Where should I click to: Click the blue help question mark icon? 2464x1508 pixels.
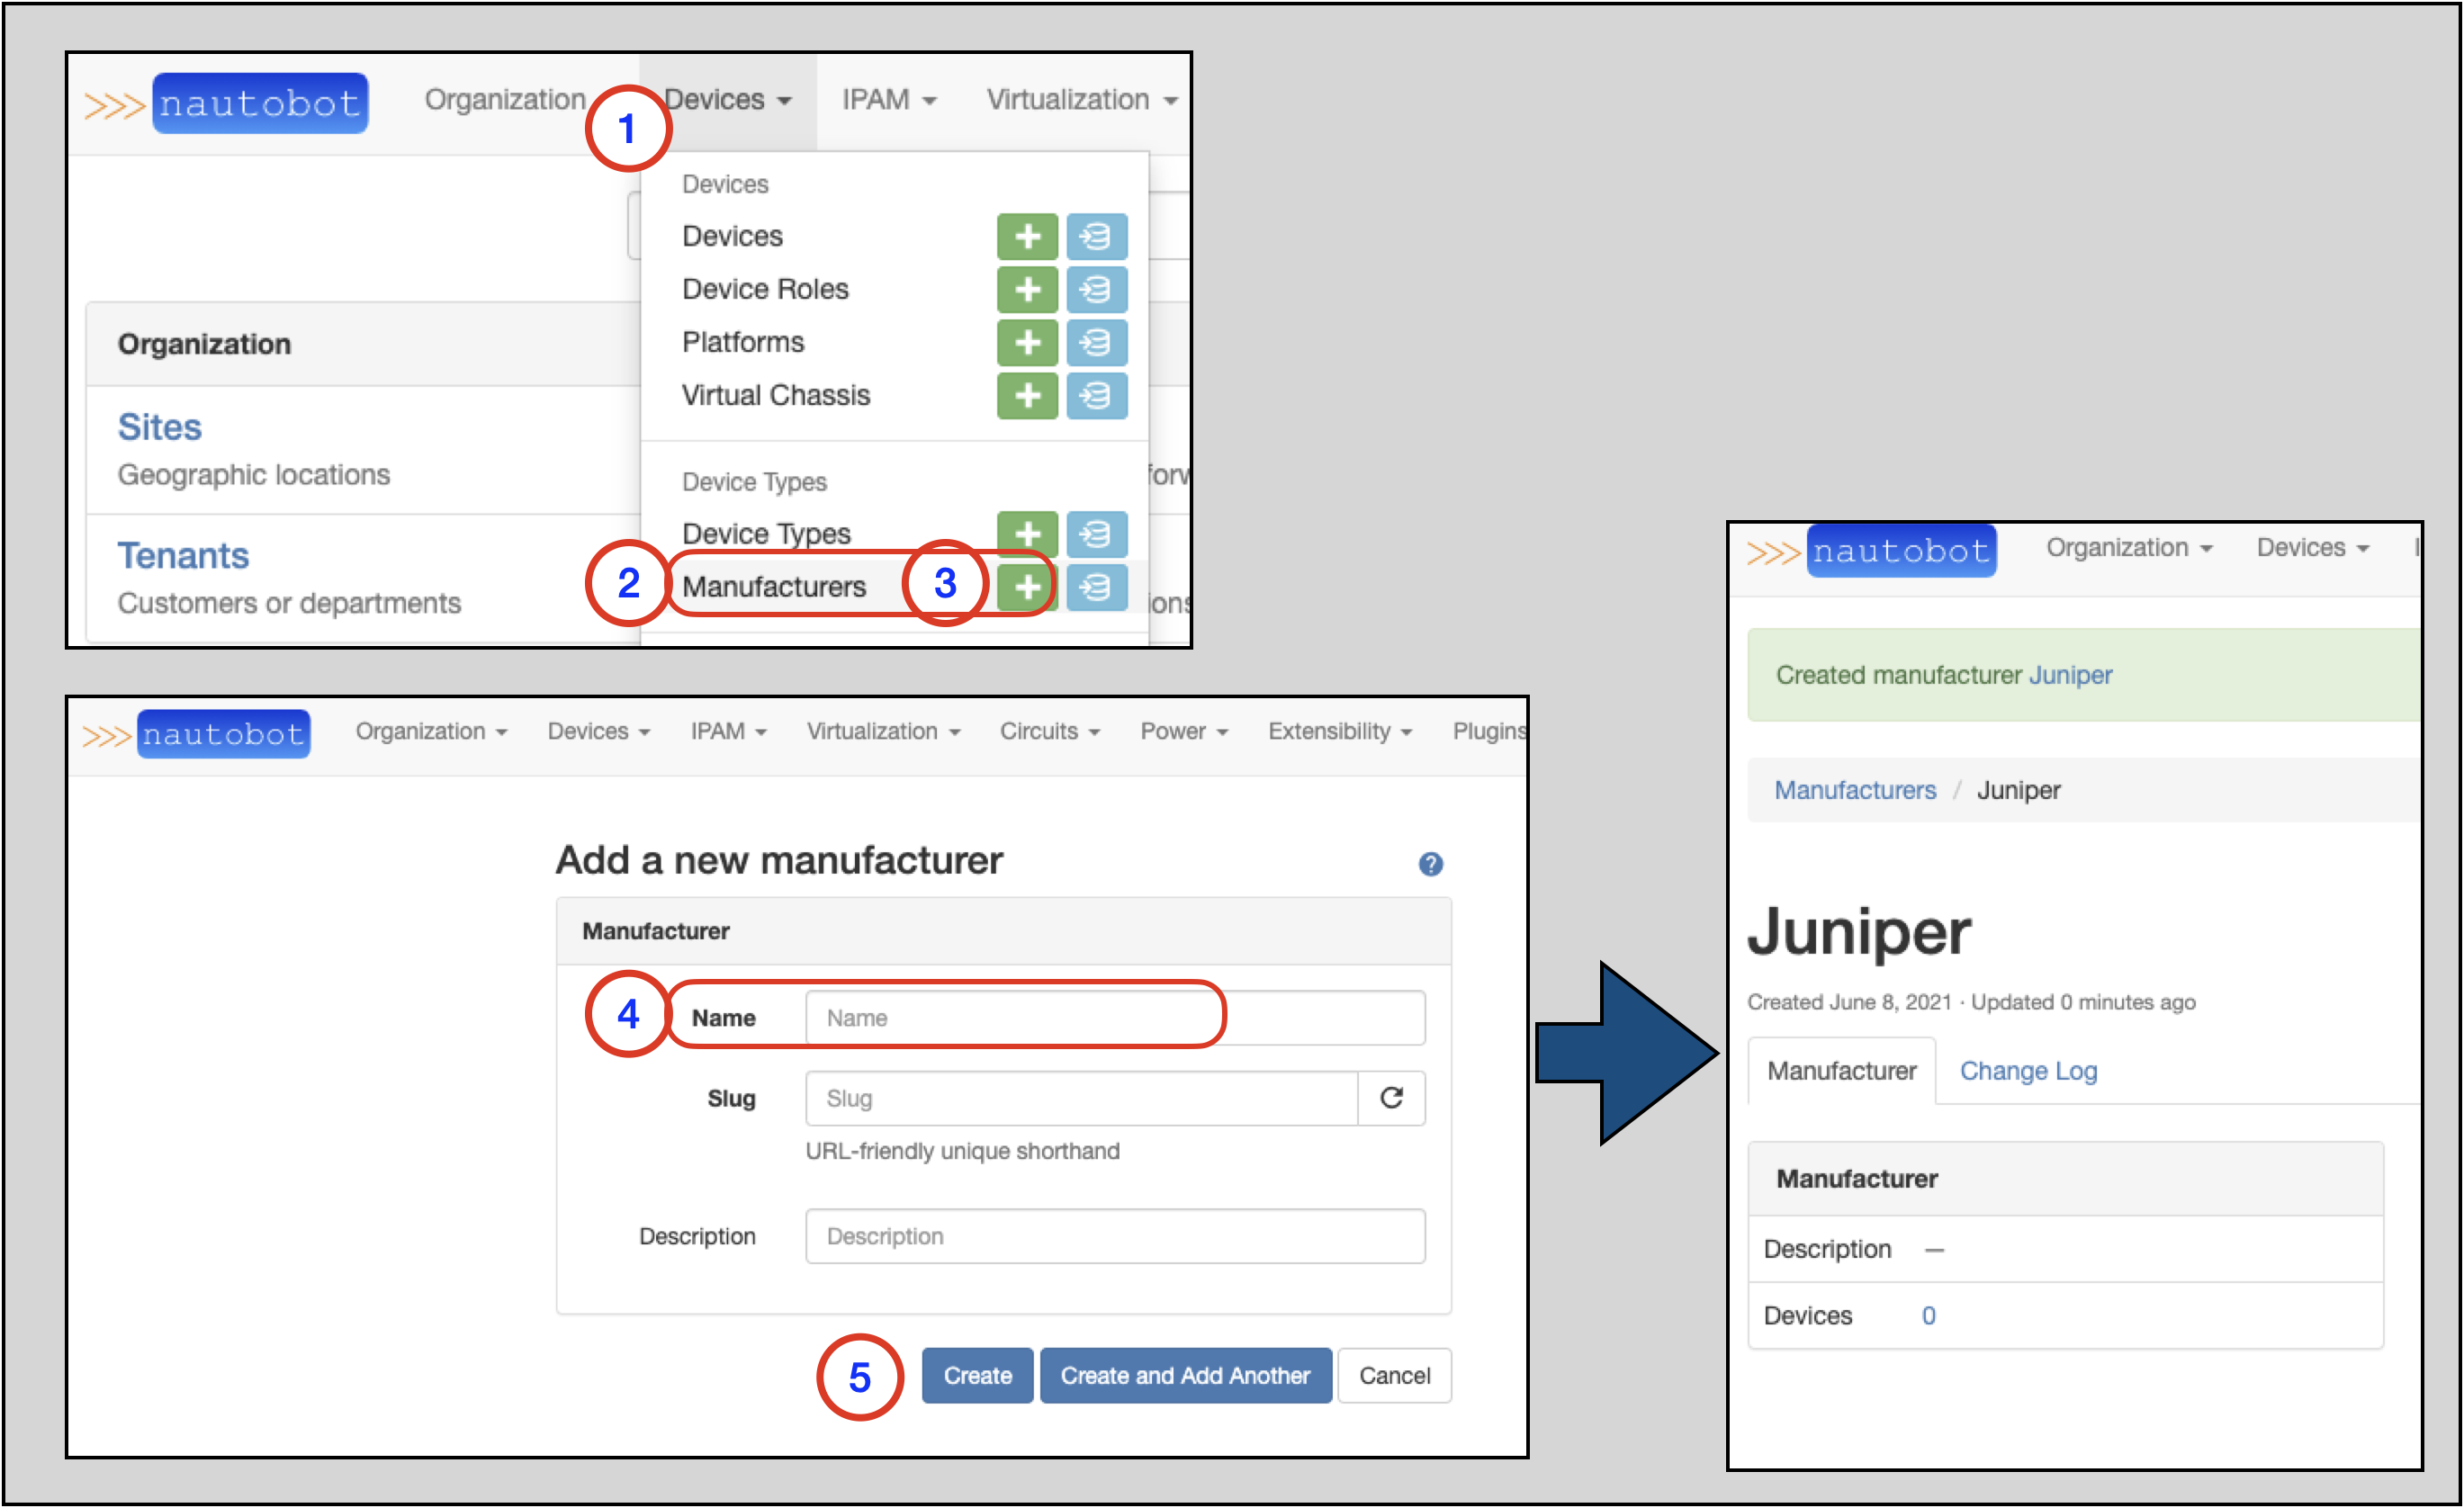coord(1430,864)
